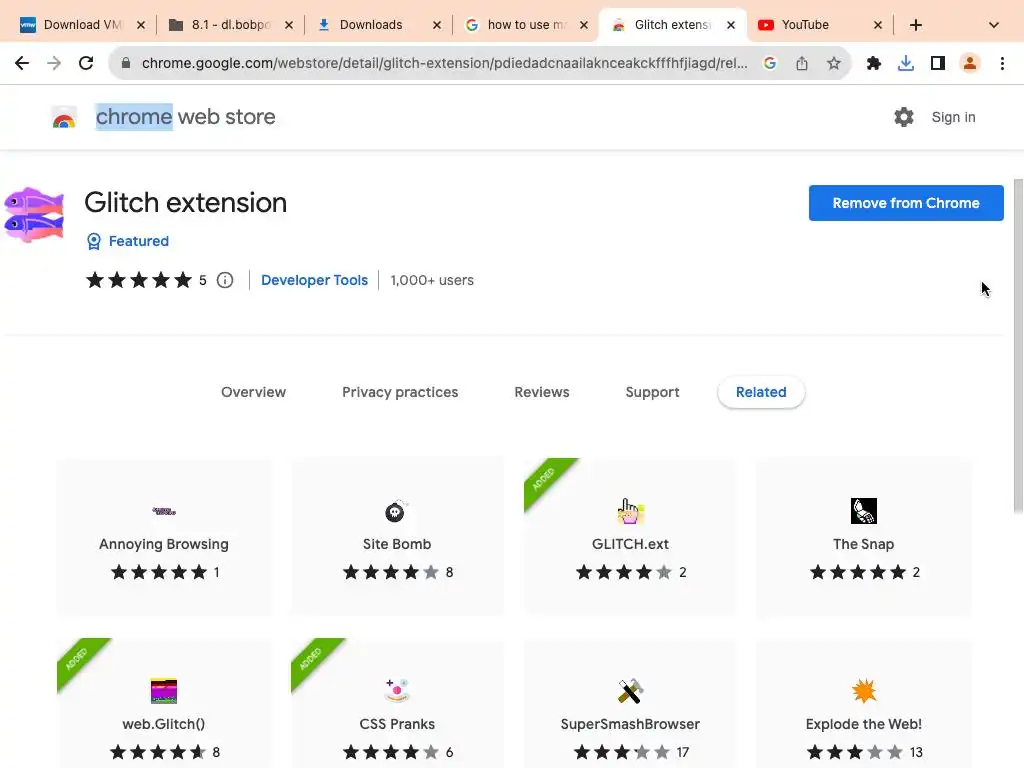Open the Chrome profile avatar

[970, 63]
